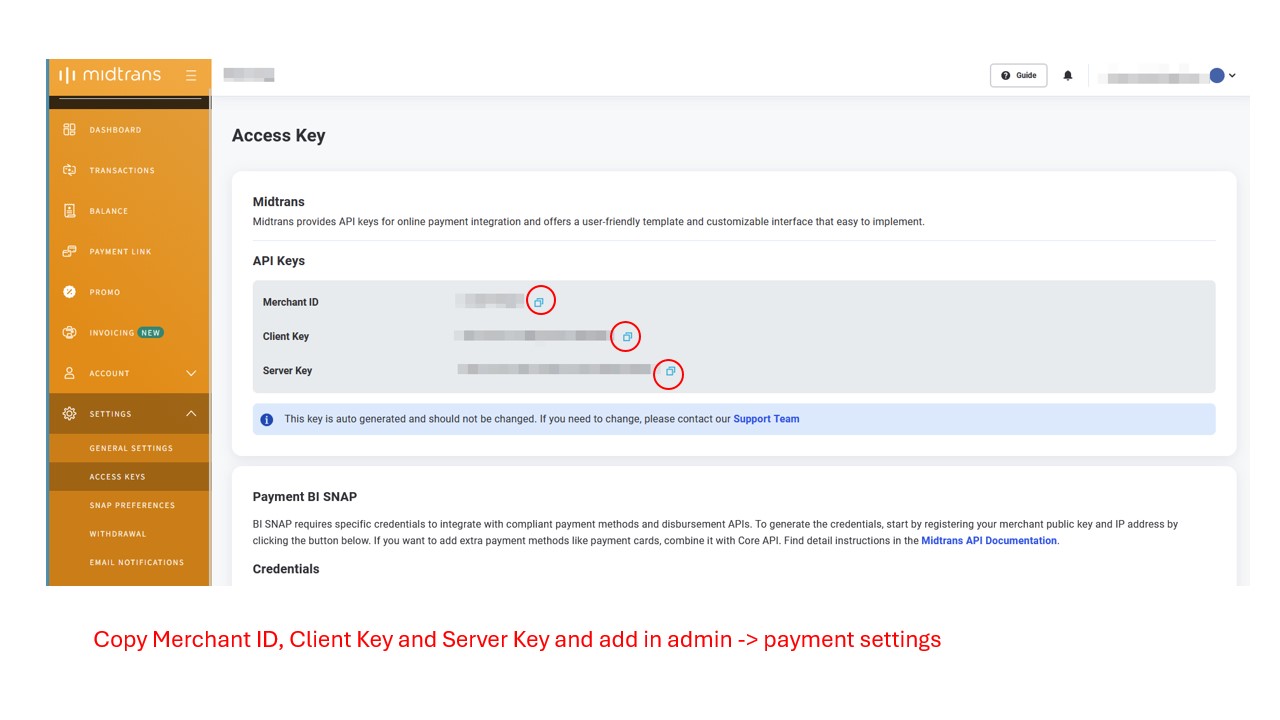Click the Guide button
This screenshot has height=720, width=1280.
(x=1018, y=74)
